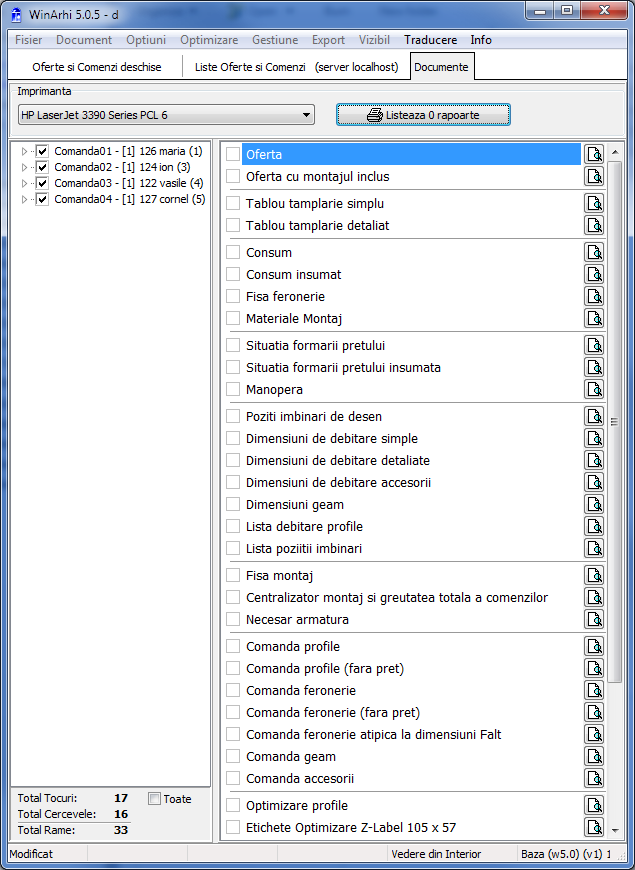Preview the Dimensiuni geam report

coord(594,504)
